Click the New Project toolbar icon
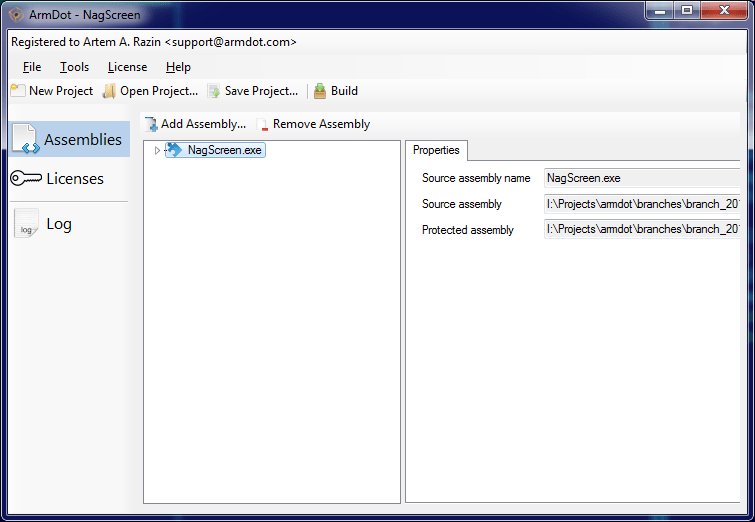The image size is (755, 522). (18, 91)
